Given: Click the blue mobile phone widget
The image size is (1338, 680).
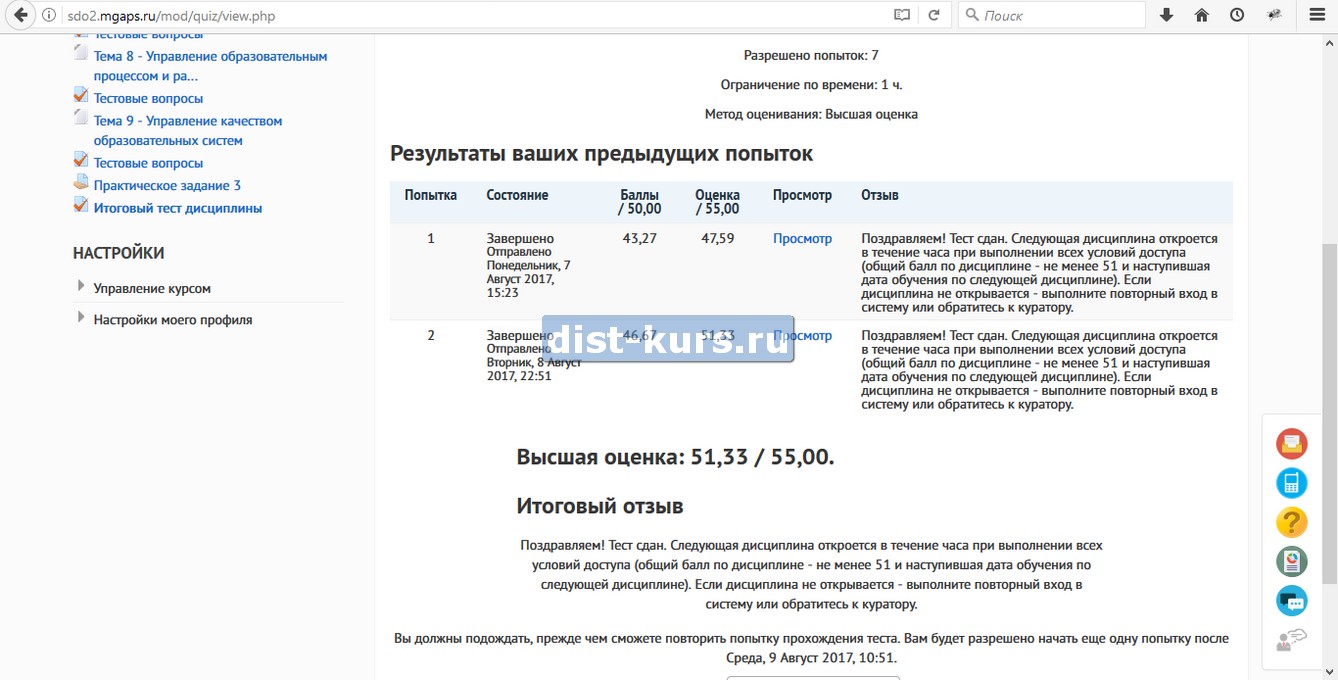Looking at the screenshot, I should [1292, 483].
